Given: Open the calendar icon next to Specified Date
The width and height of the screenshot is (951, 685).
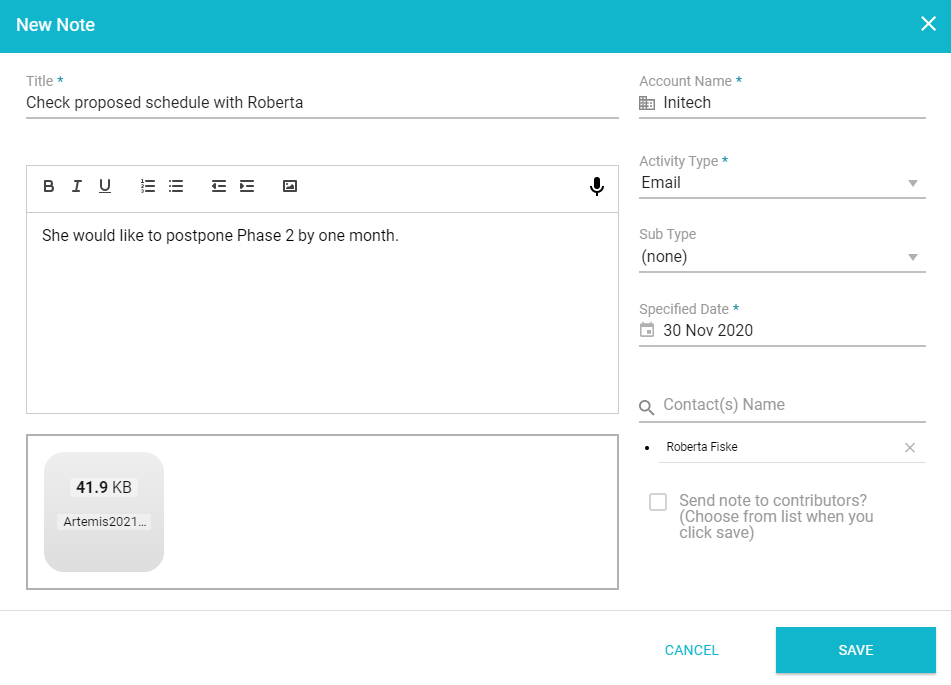Looking at the screenshot, I should click(x=648, y=330).
